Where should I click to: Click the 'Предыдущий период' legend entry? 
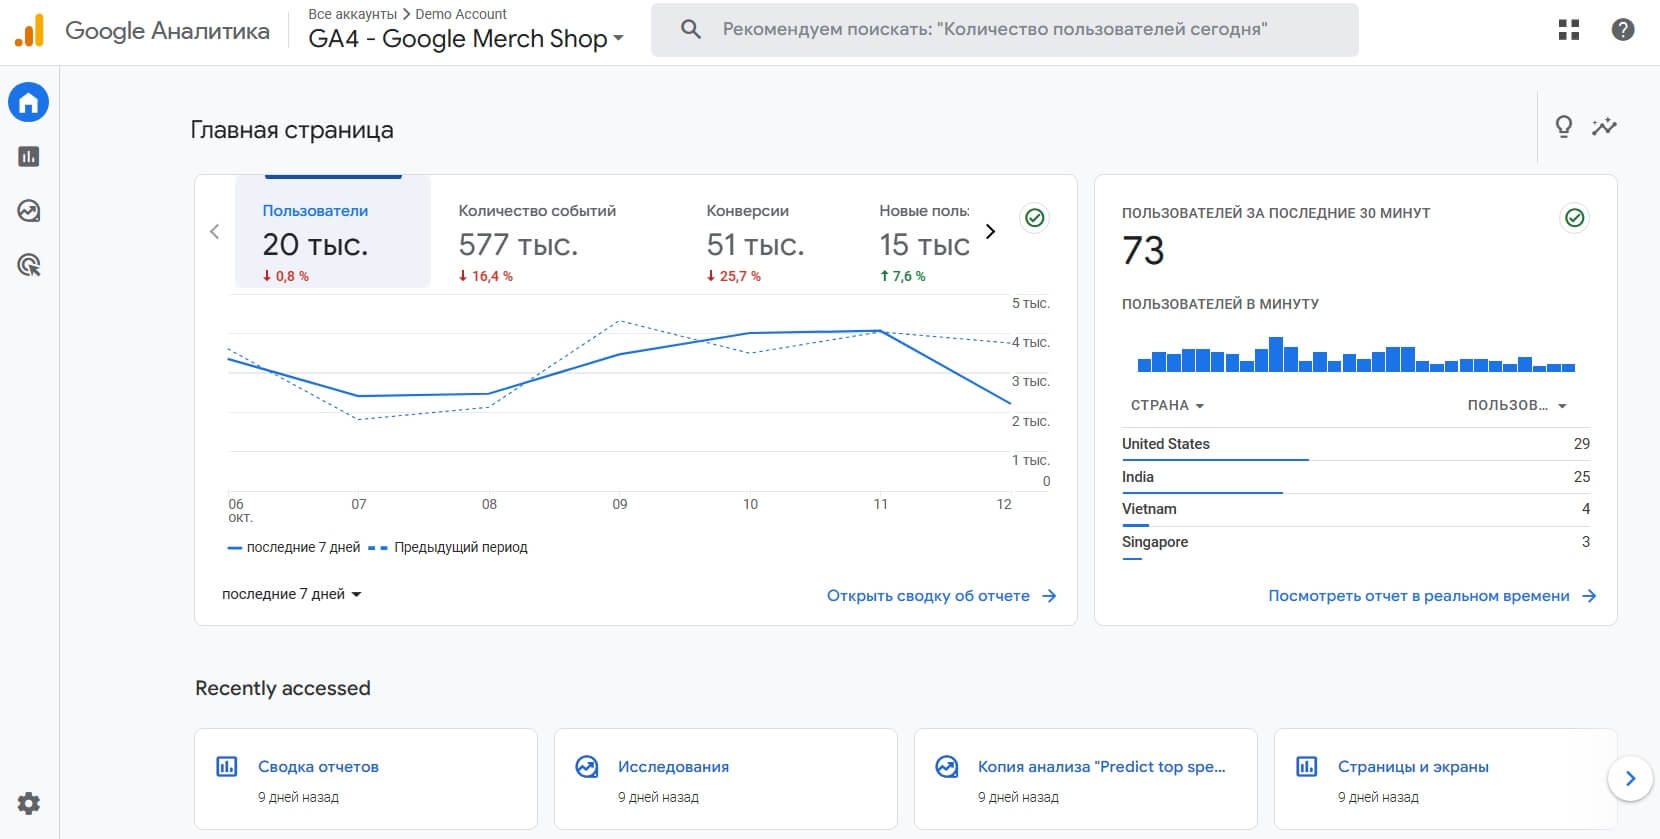448,547
